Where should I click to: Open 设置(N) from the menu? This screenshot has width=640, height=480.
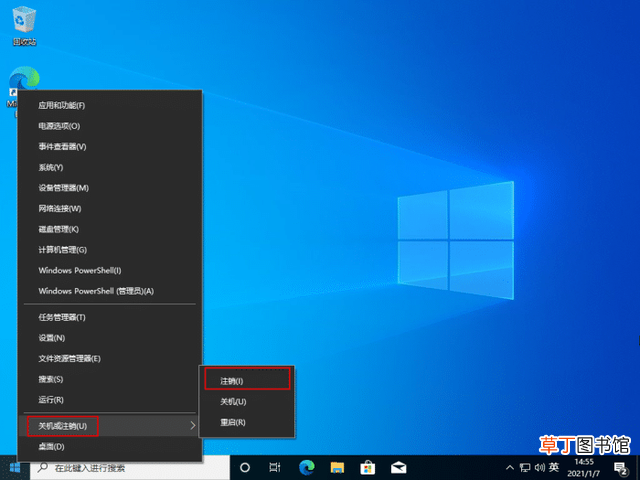109,338
